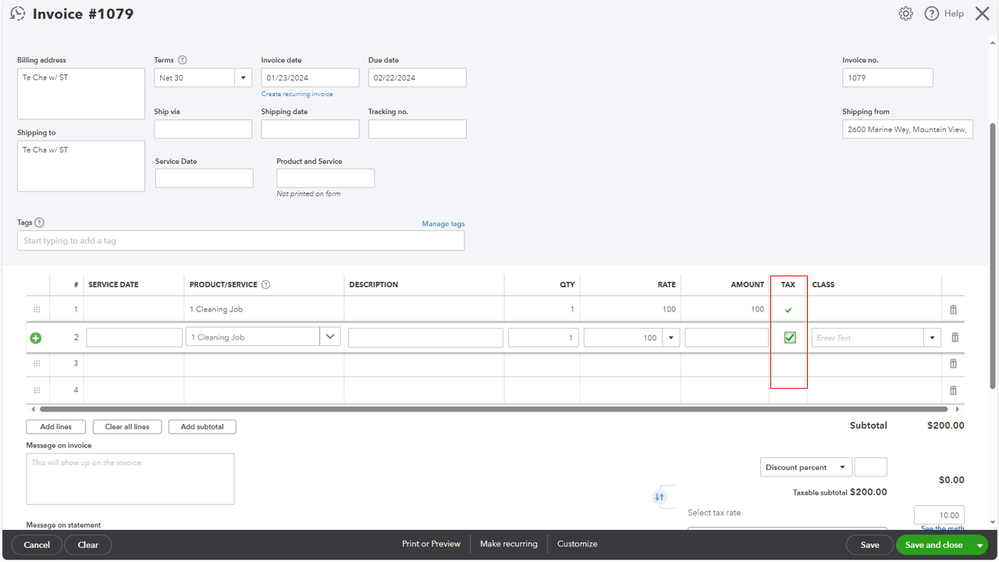
Task: Click the green add line icon on row 2
Action: [x=36, y=338]
